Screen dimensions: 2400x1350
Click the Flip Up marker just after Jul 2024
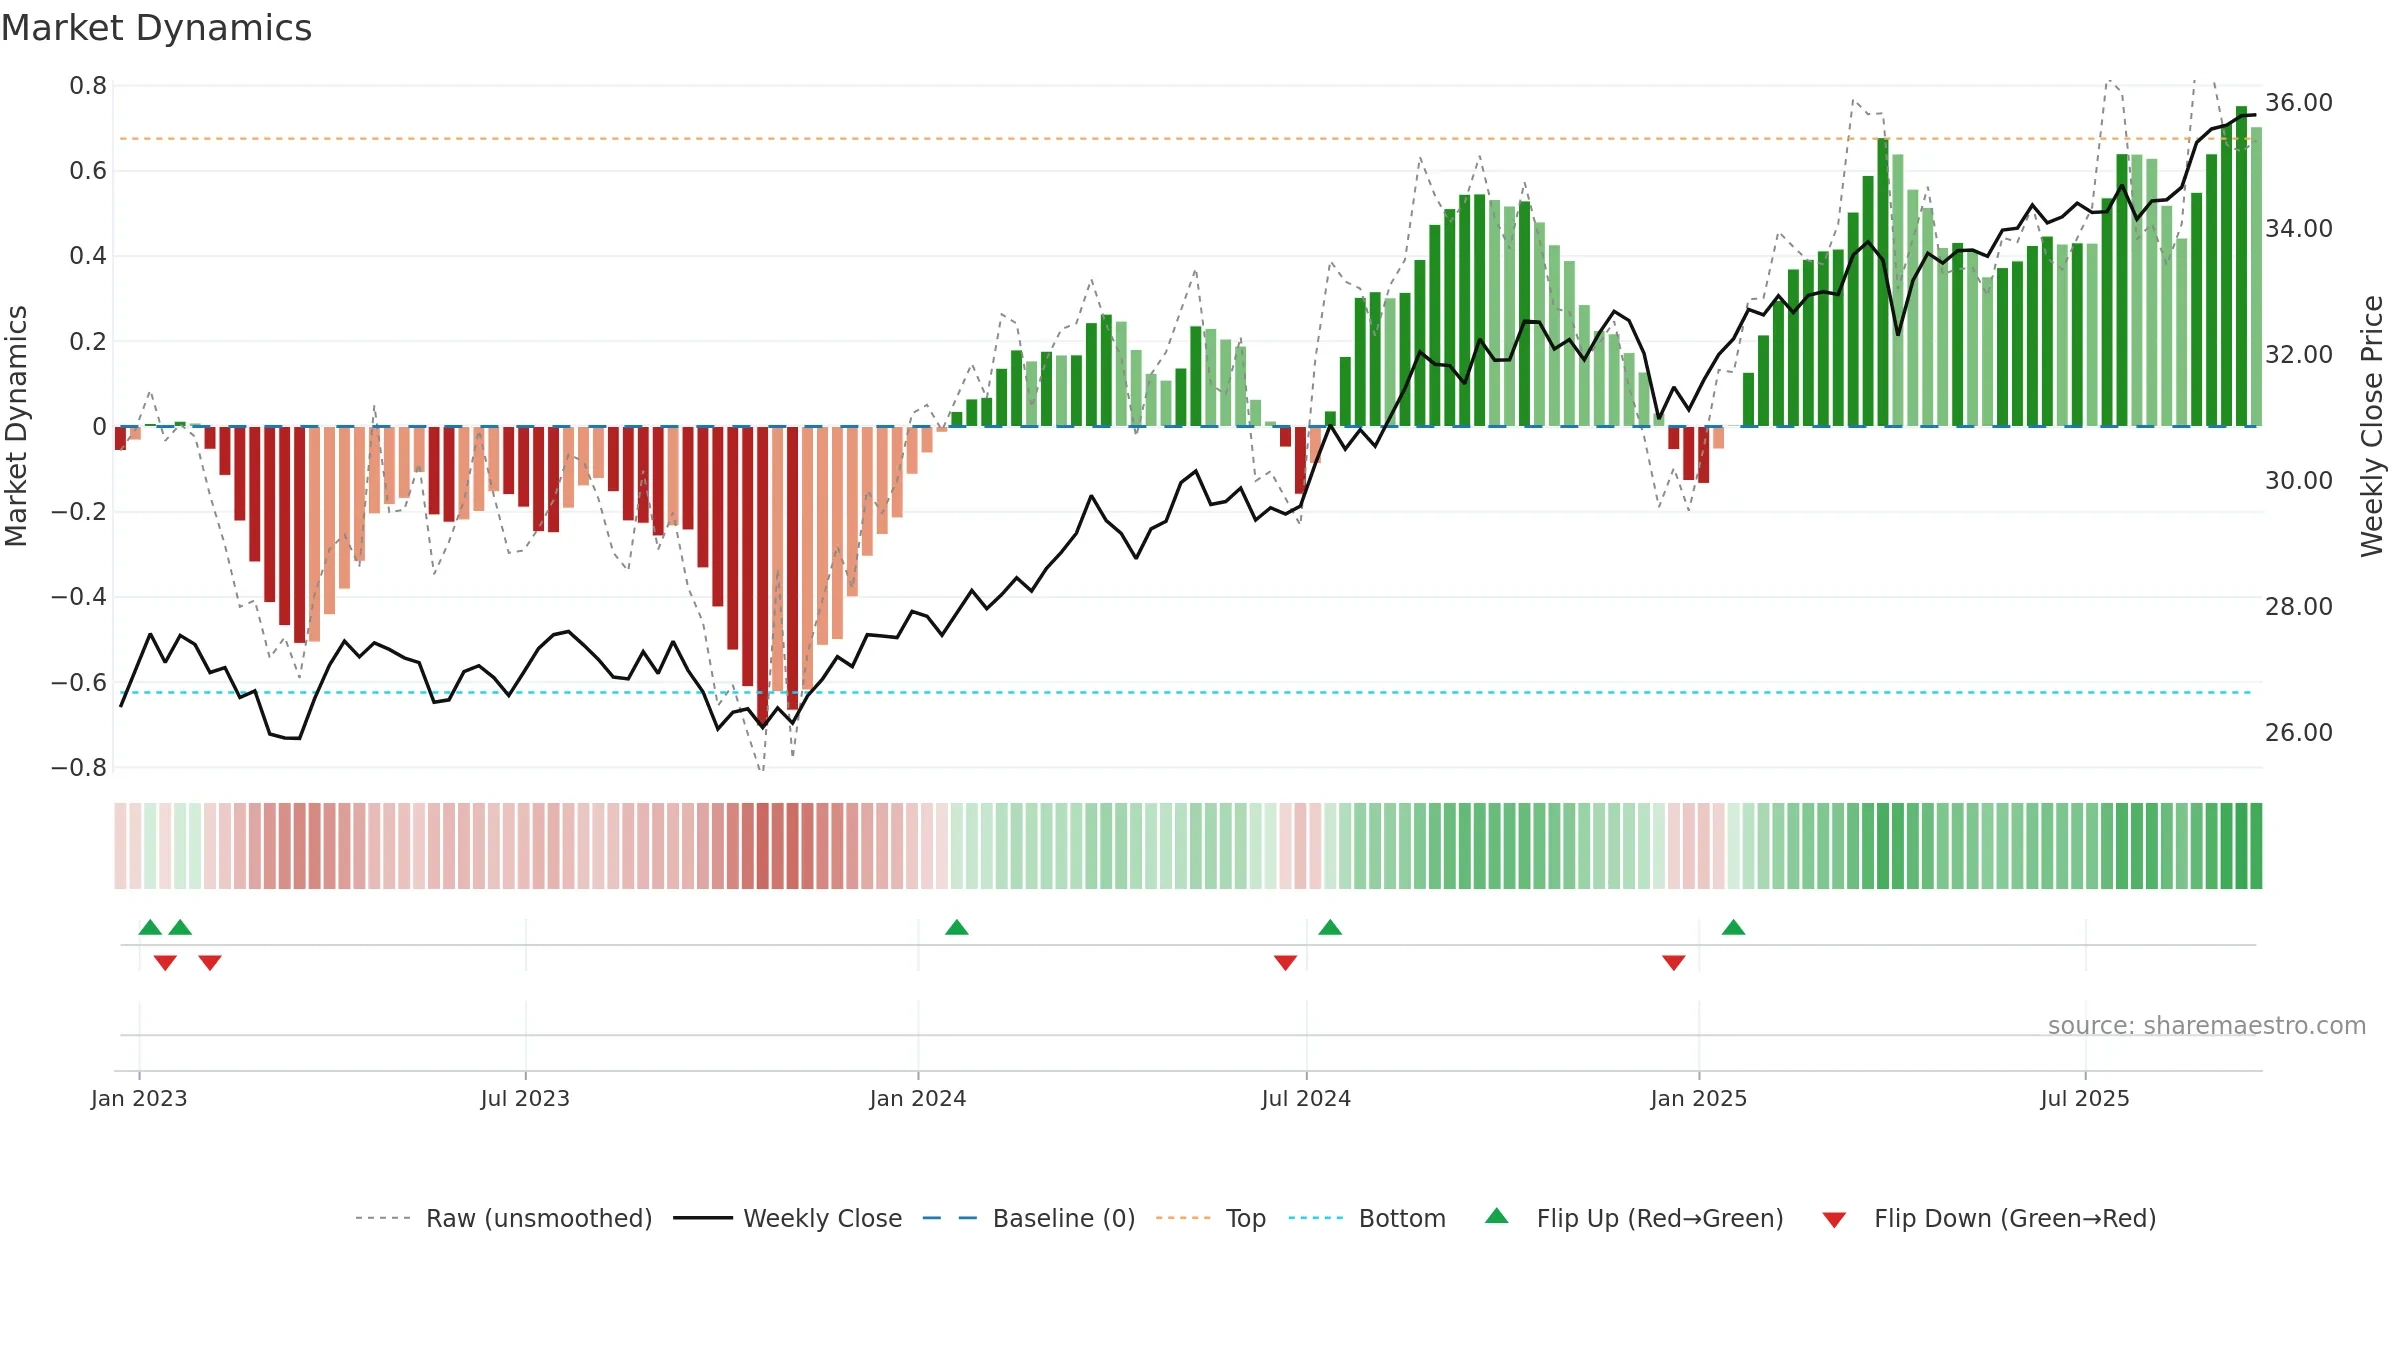(x=1330, y=927)
